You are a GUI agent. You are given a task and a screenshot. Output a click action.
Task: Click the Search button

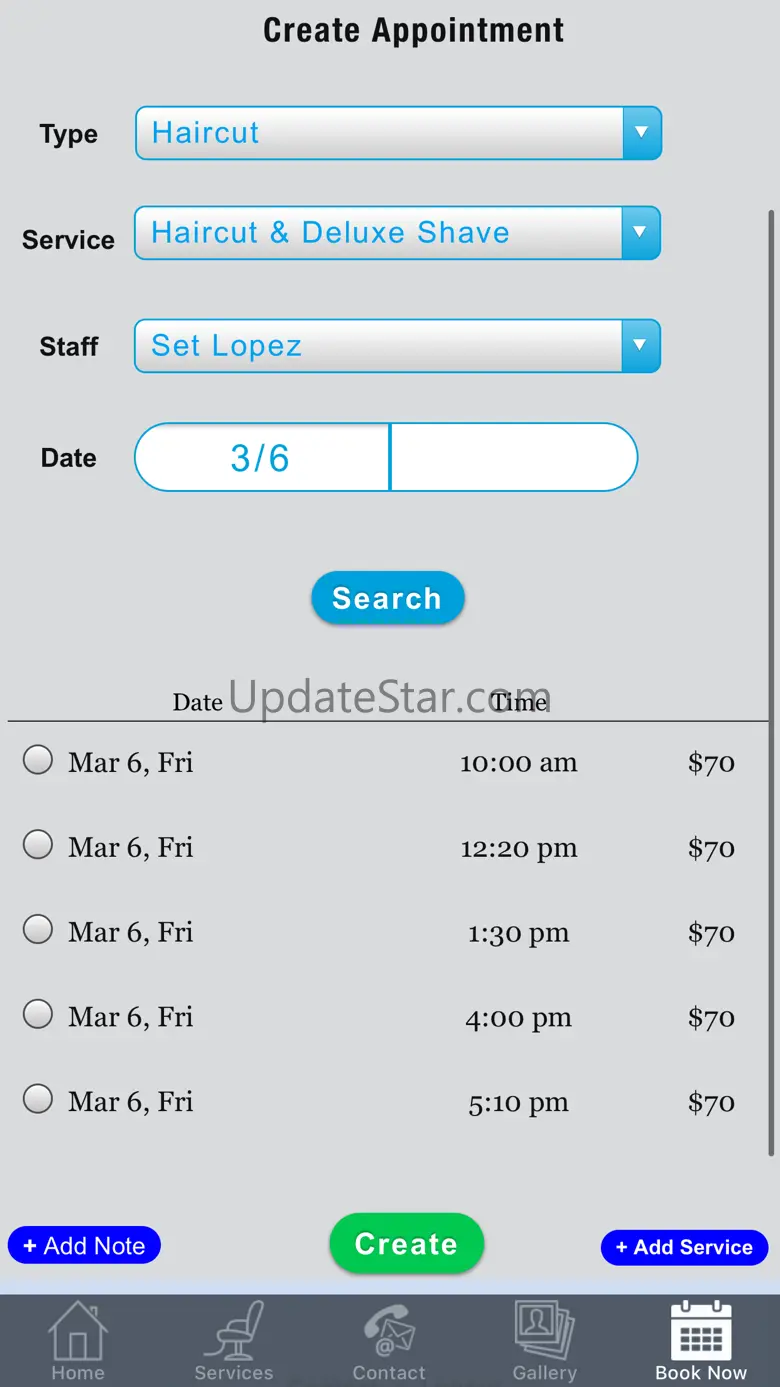388,598
